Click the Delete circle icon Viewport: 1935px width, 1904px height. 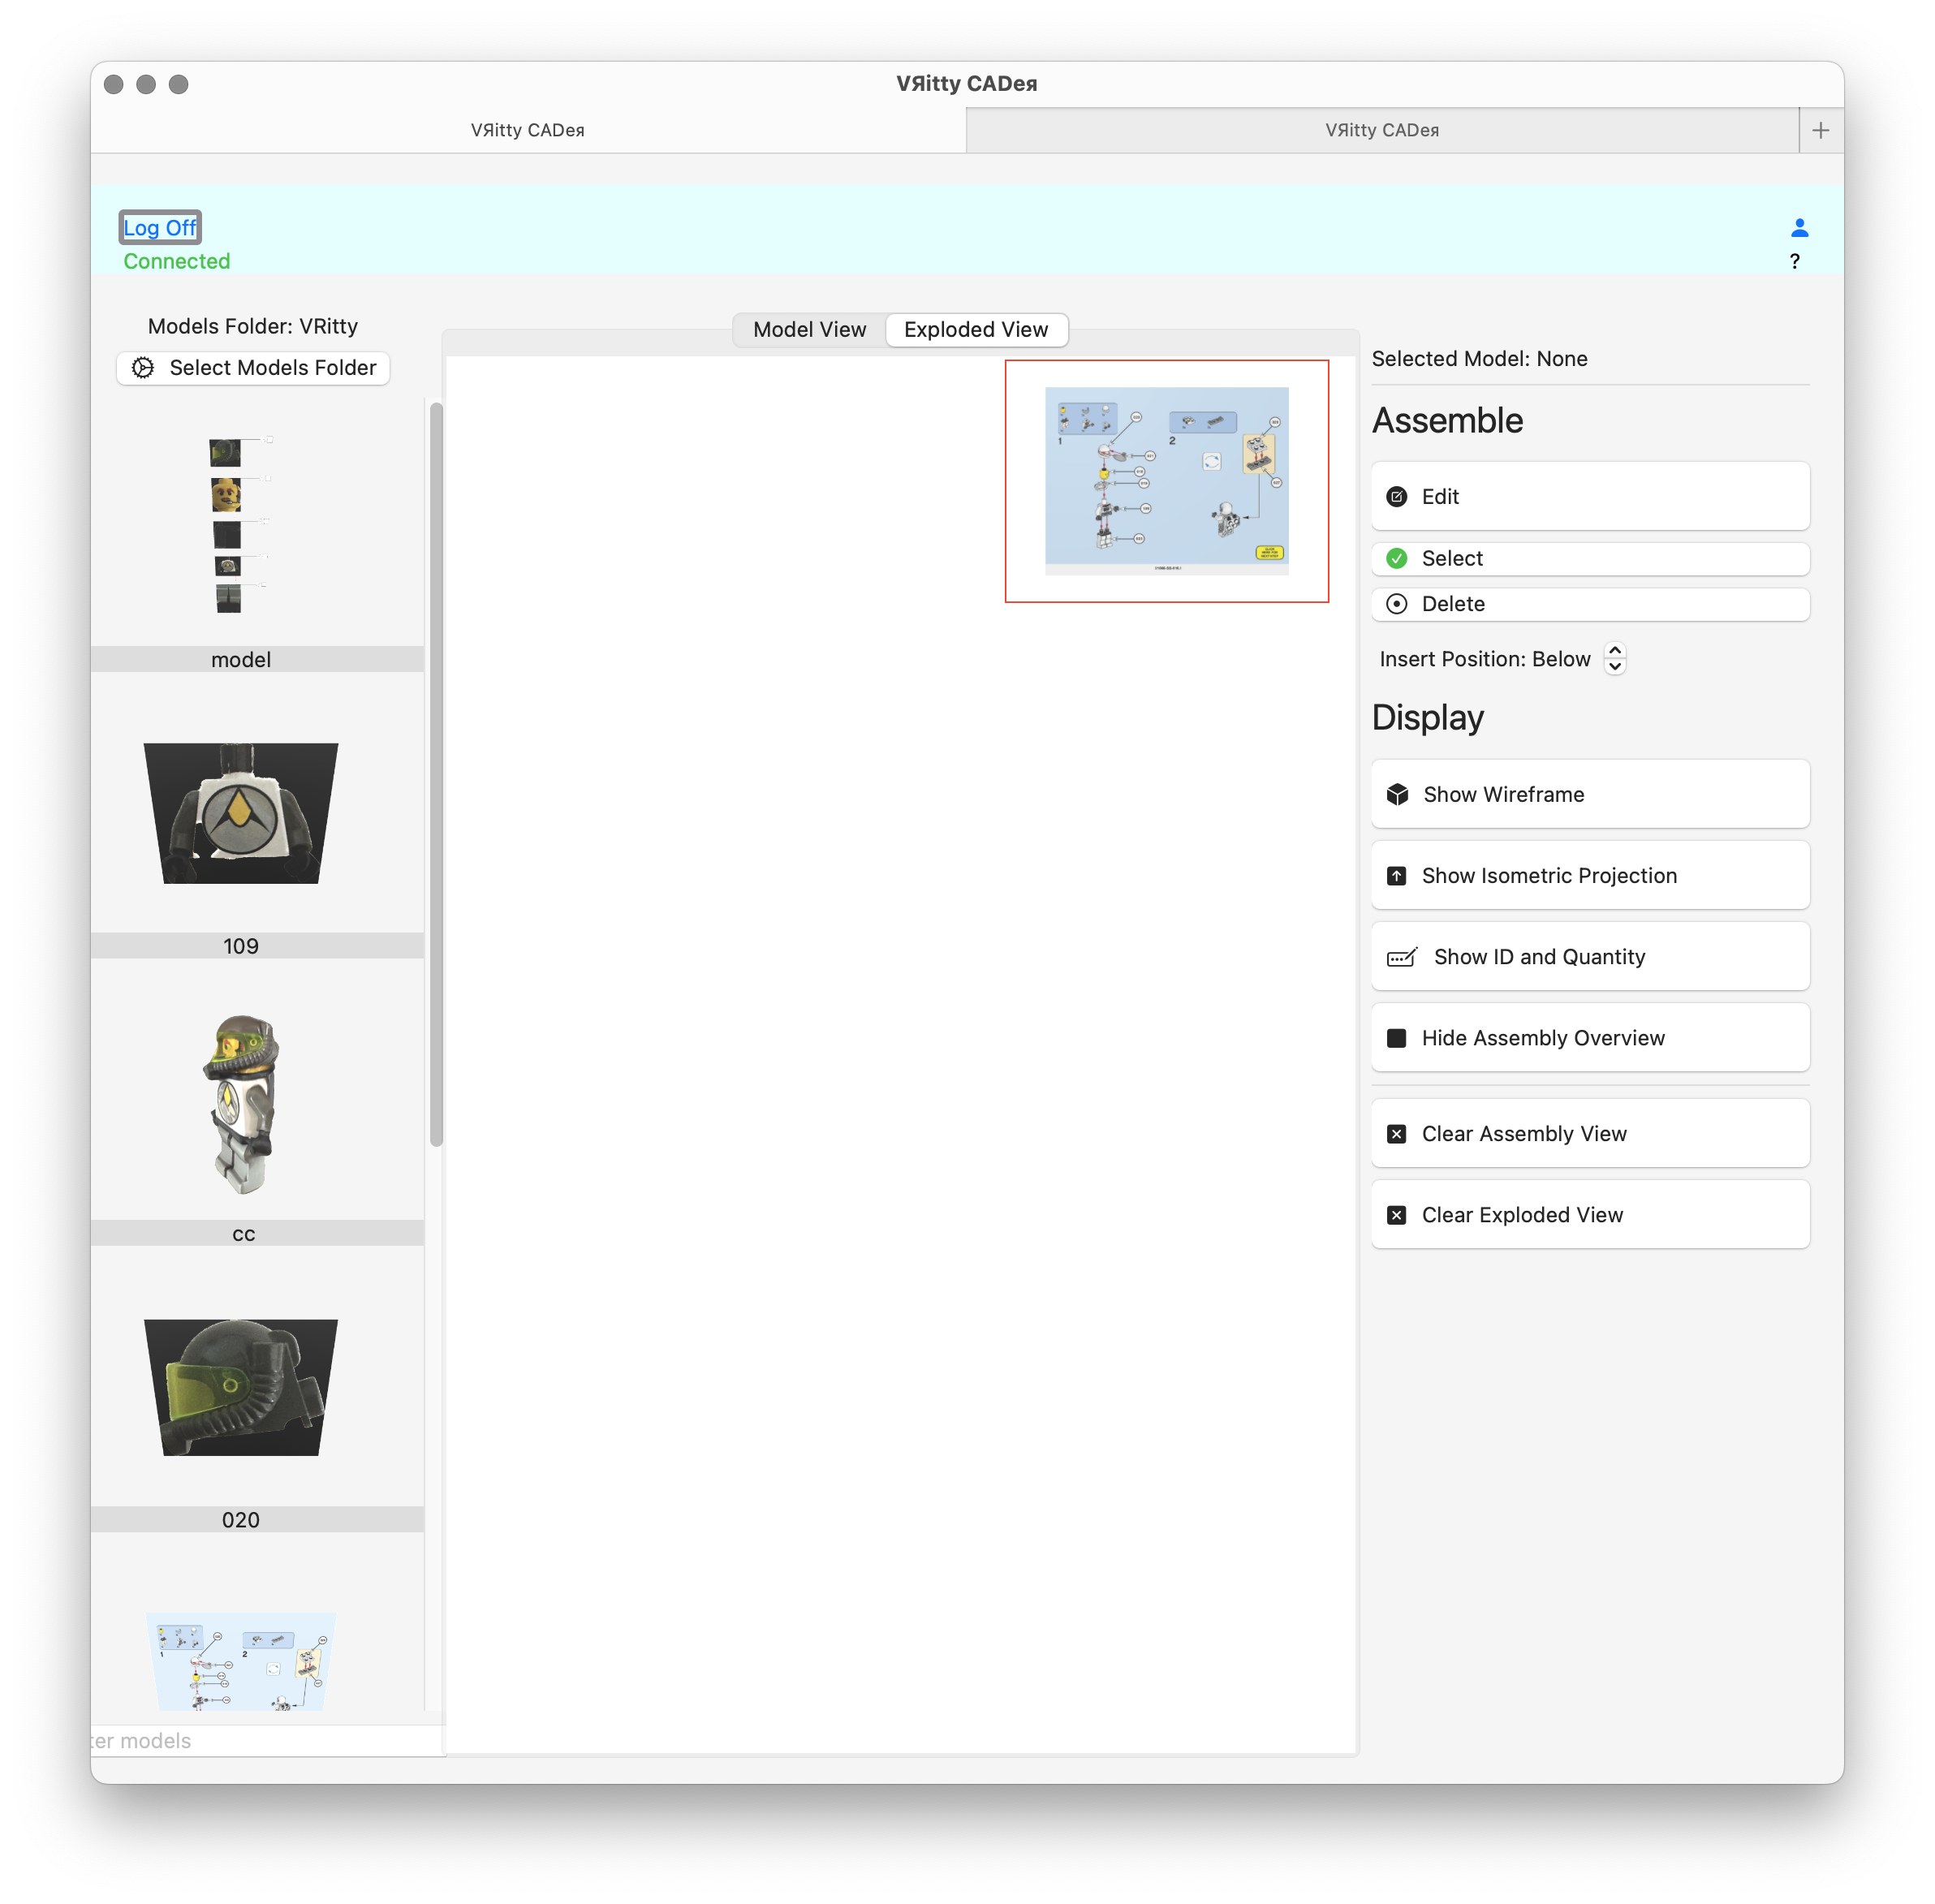point(1396,603)
